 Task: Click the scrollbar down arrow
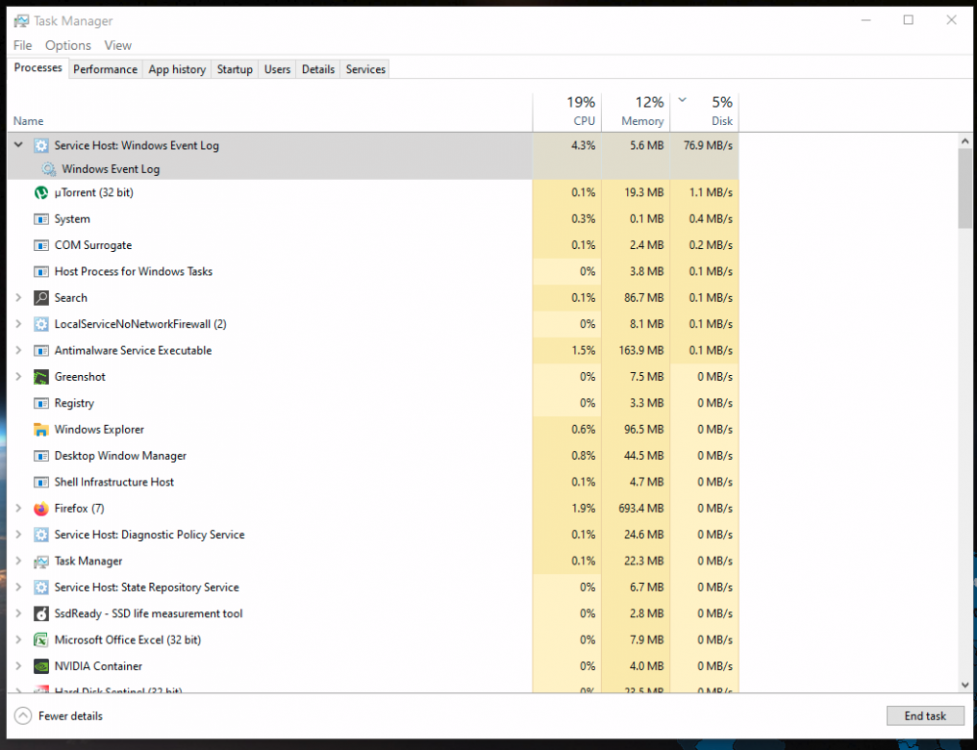tap(965, 685)
